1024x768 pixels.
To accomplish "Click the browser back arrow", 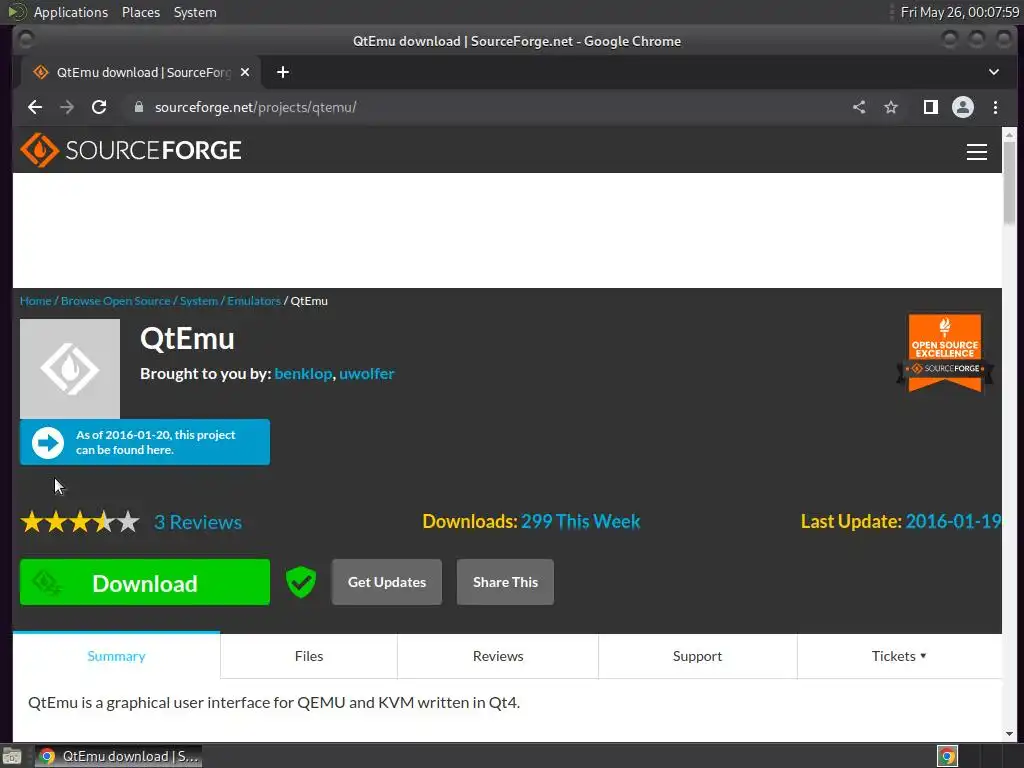I will pos(35,107).
